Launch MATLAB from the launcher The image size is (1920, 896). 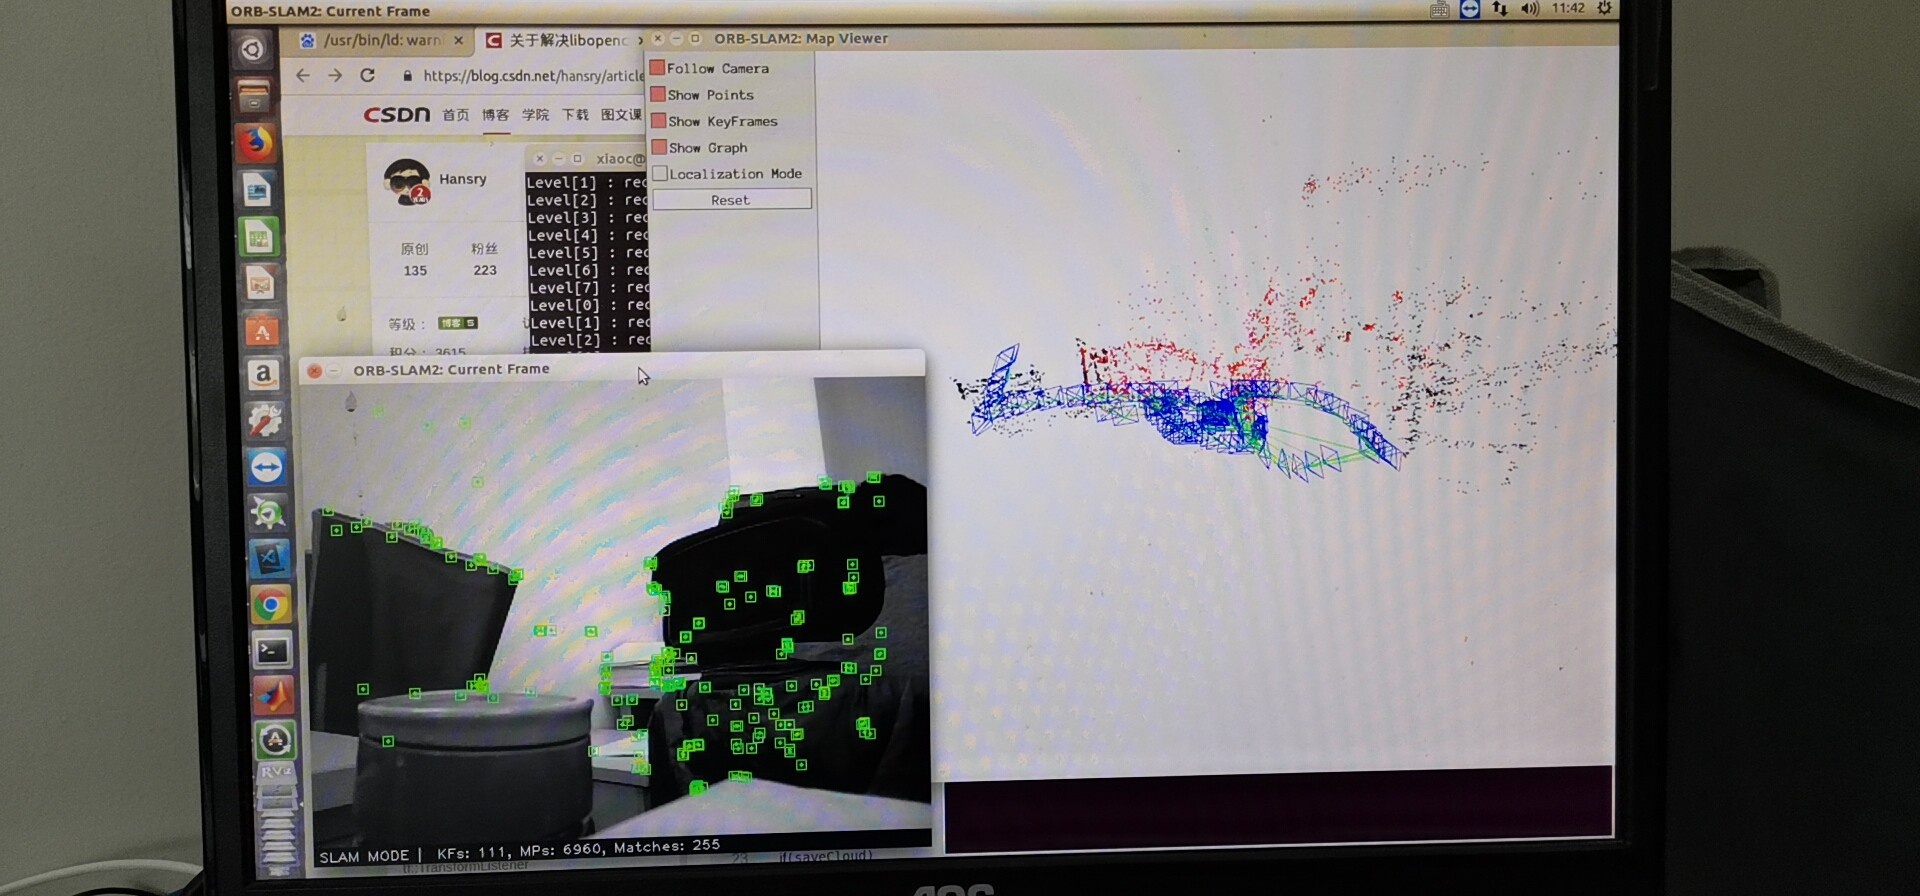pyautogui.click(x=273, y=695)
